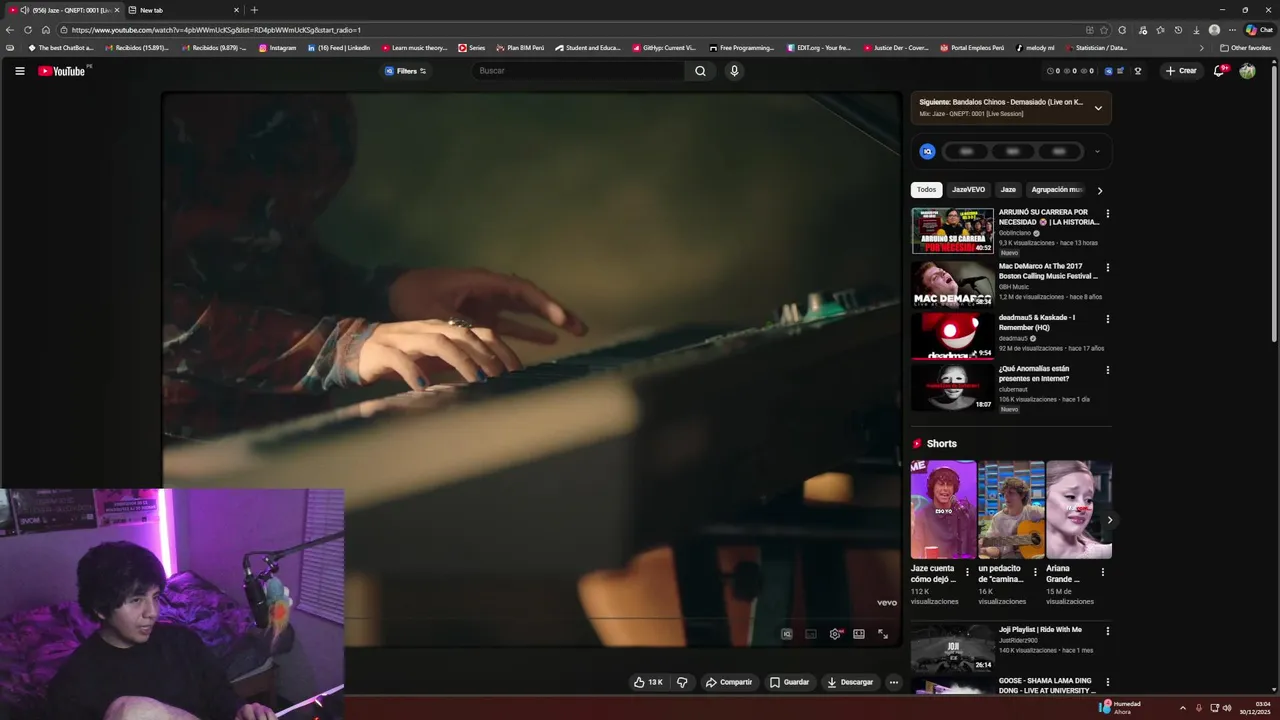Enter fullscreen in the video player
Viewport: 1280px width, 720px height.
click(883, 634)
